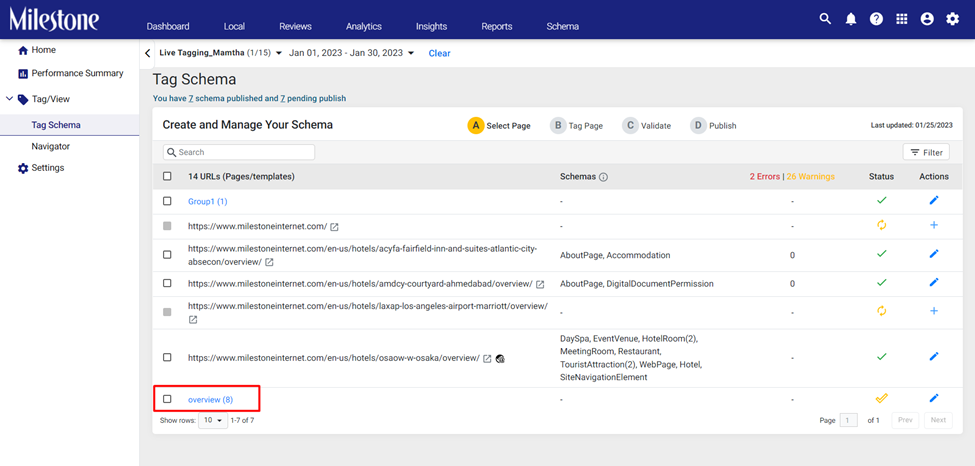Check the overview (8) row checkbox
This screenshot has width=975, height=466.
pyautogui.click(x=167, y=399)
